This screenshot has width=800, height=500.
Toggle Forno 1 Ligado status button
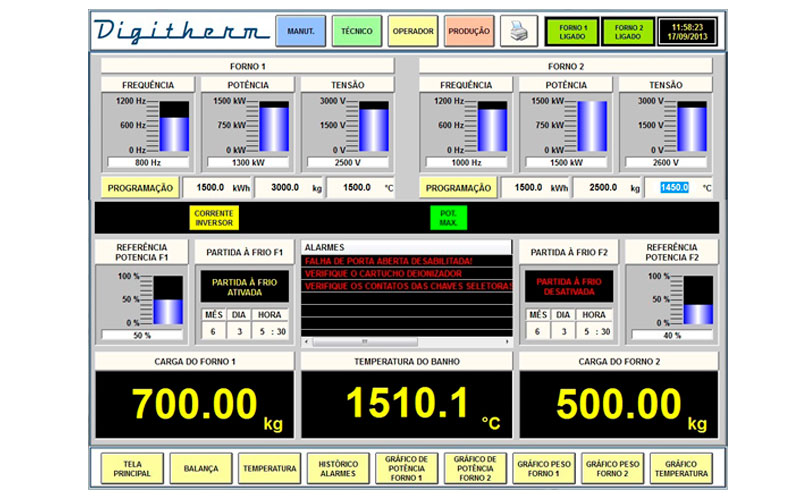[x=573, y=32]
